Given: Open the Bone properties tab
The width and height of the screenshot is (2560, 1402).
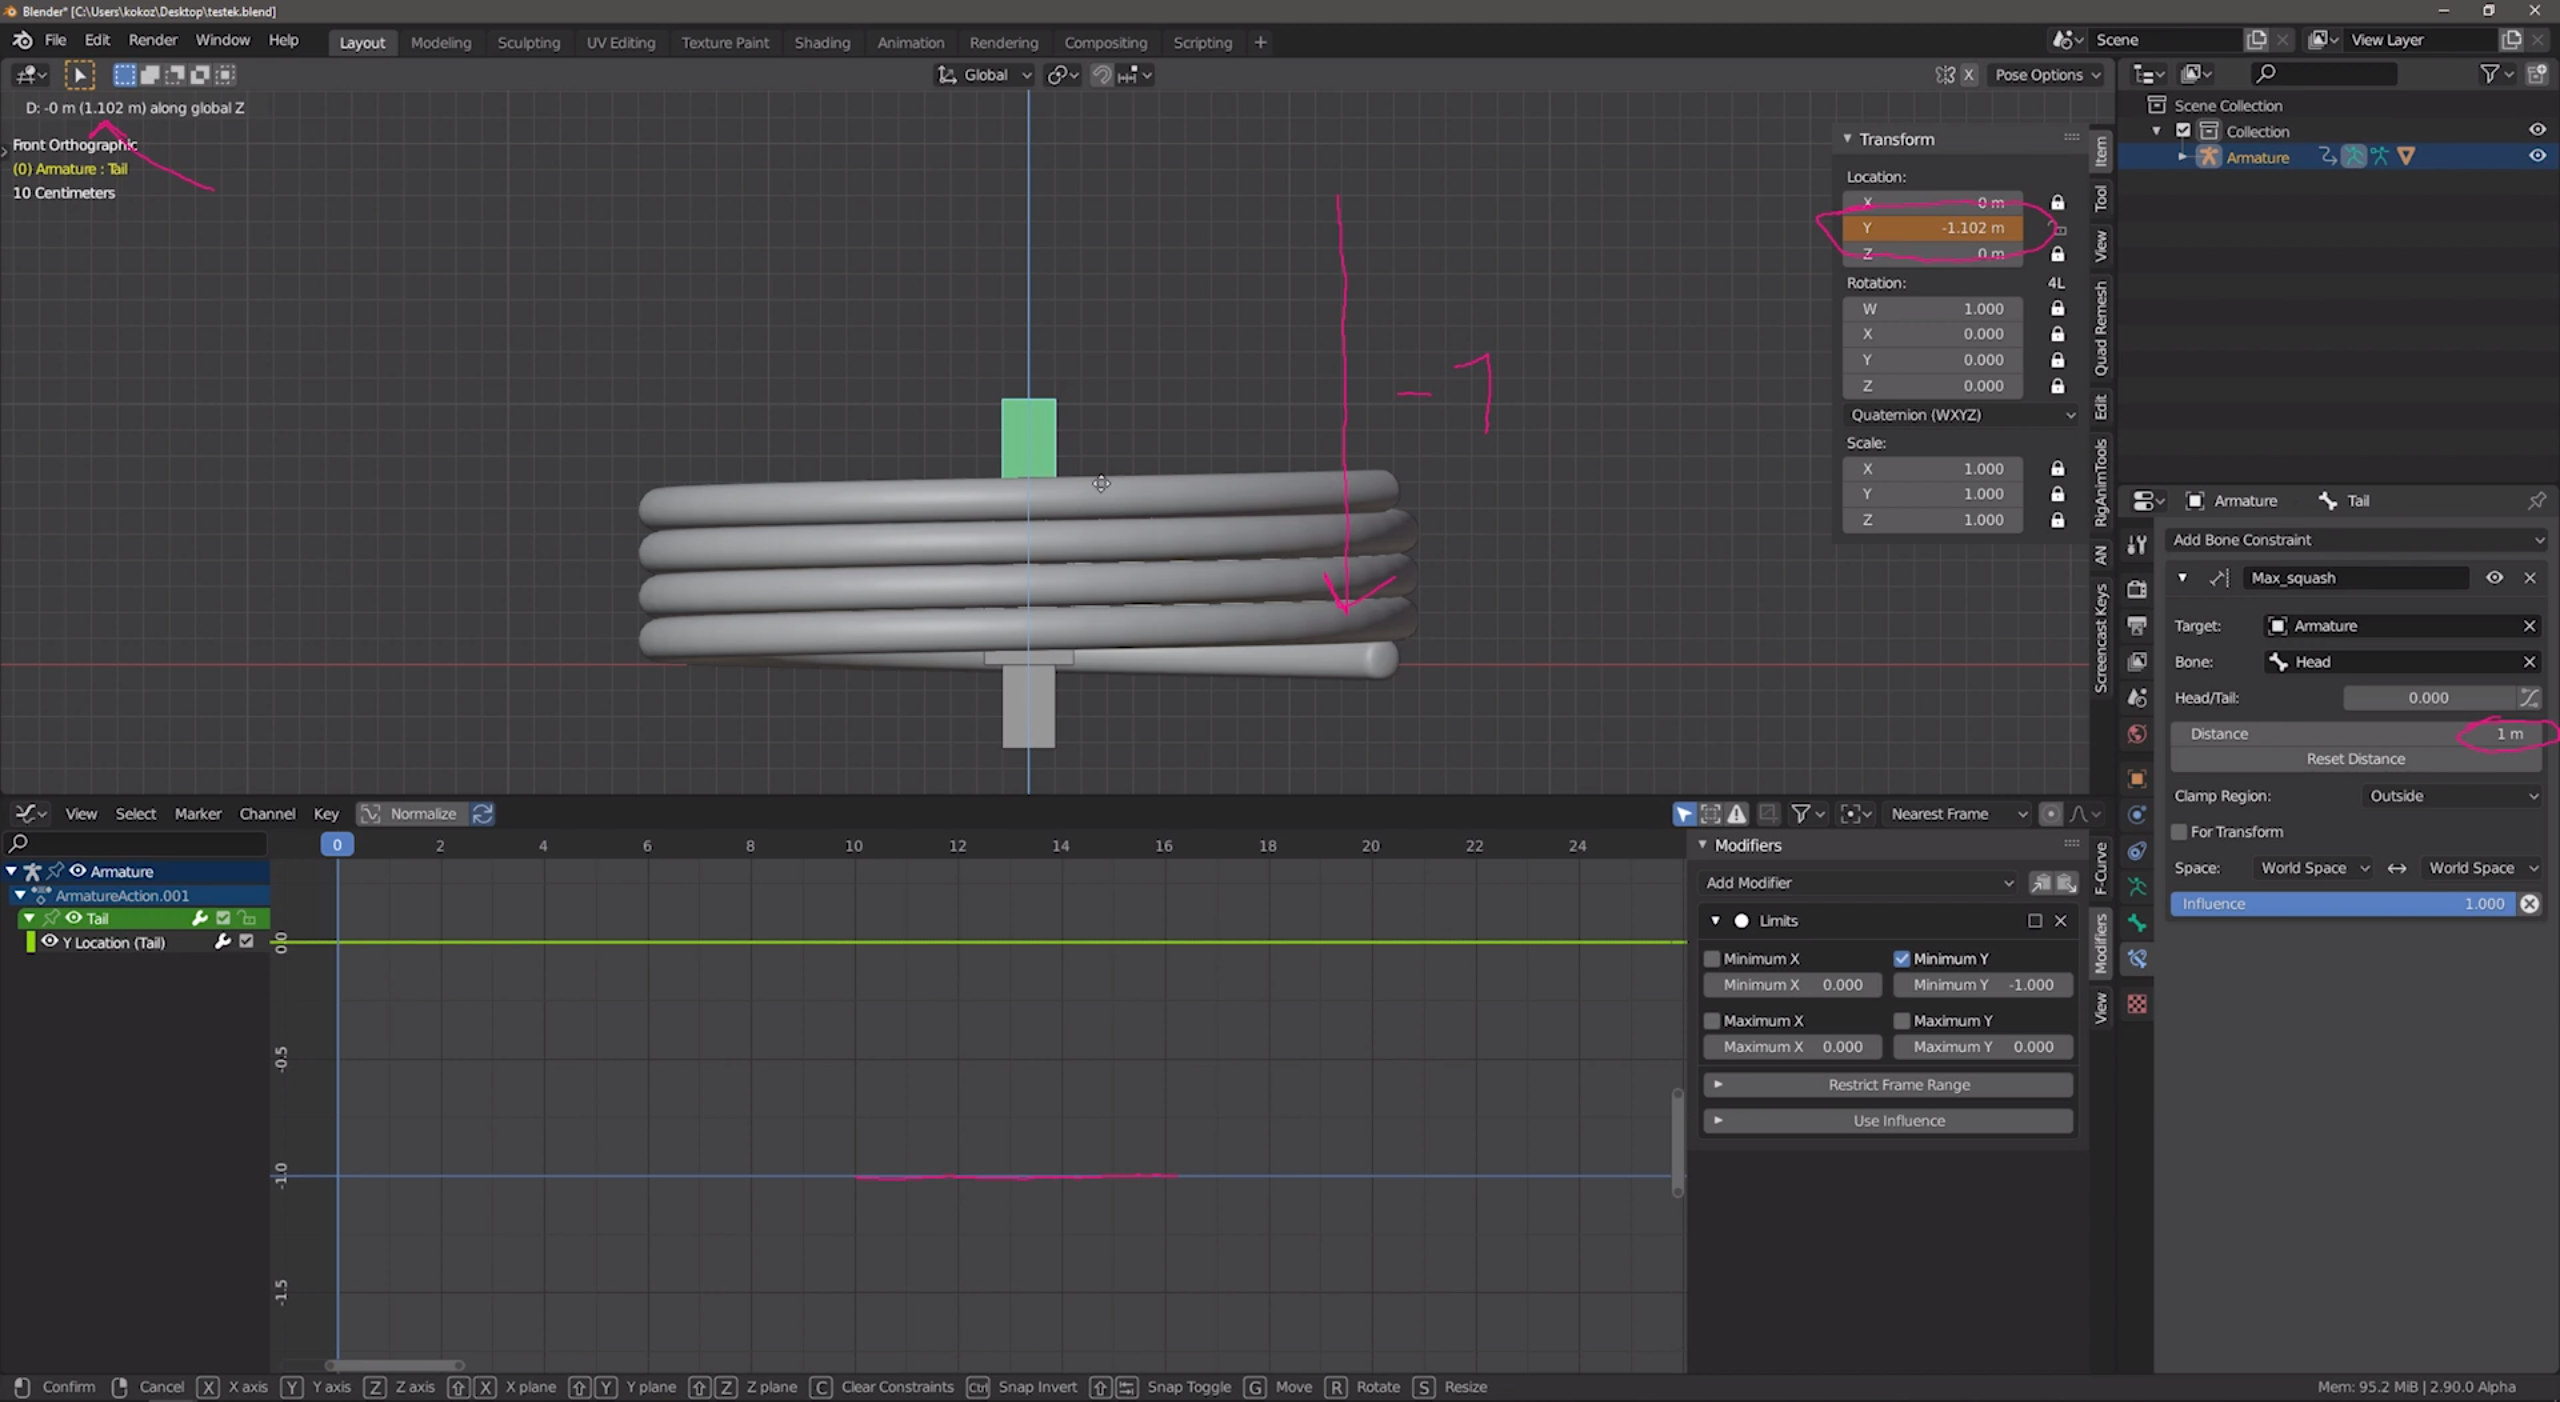Looking at the screenshot, I should click(2137, 922).
